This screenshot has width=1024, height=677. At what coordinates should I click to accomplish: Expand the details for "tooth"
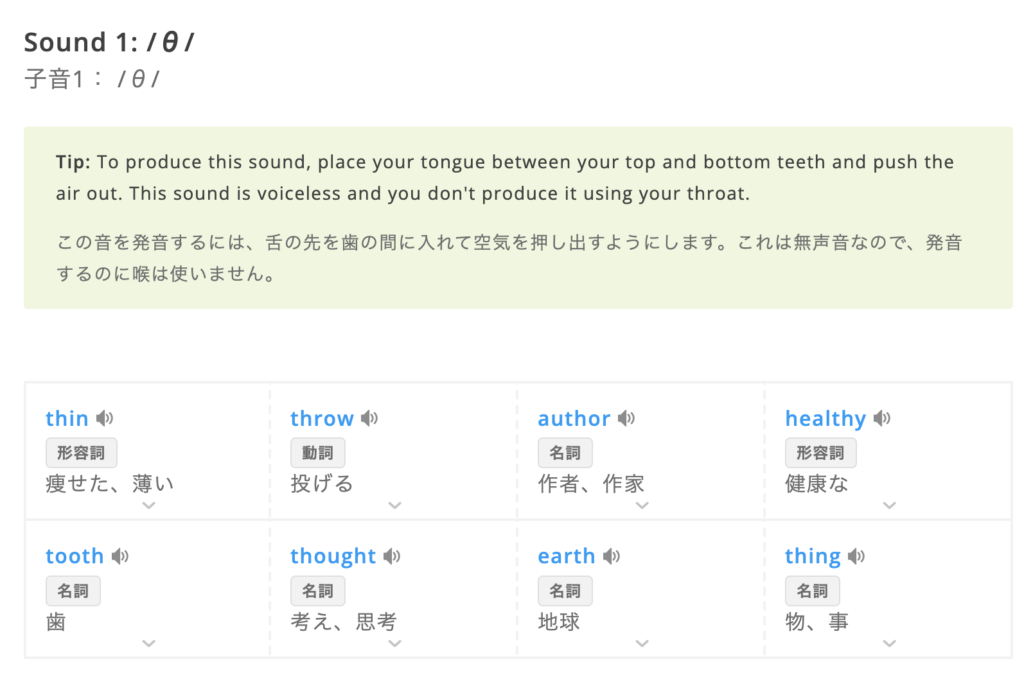click(x=148, y=644)
